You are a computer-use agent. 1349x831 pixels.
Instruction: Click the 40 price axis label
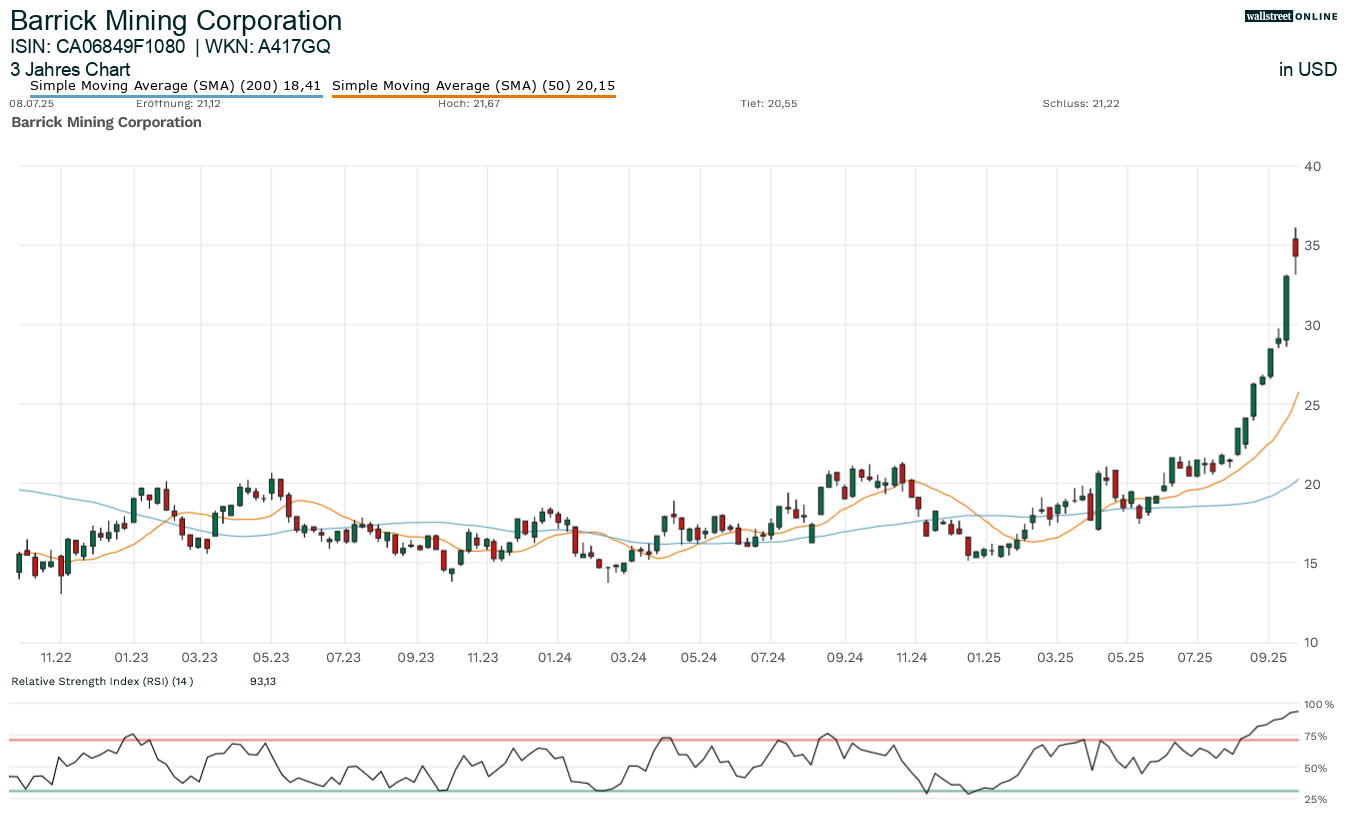pos(1313,166)
